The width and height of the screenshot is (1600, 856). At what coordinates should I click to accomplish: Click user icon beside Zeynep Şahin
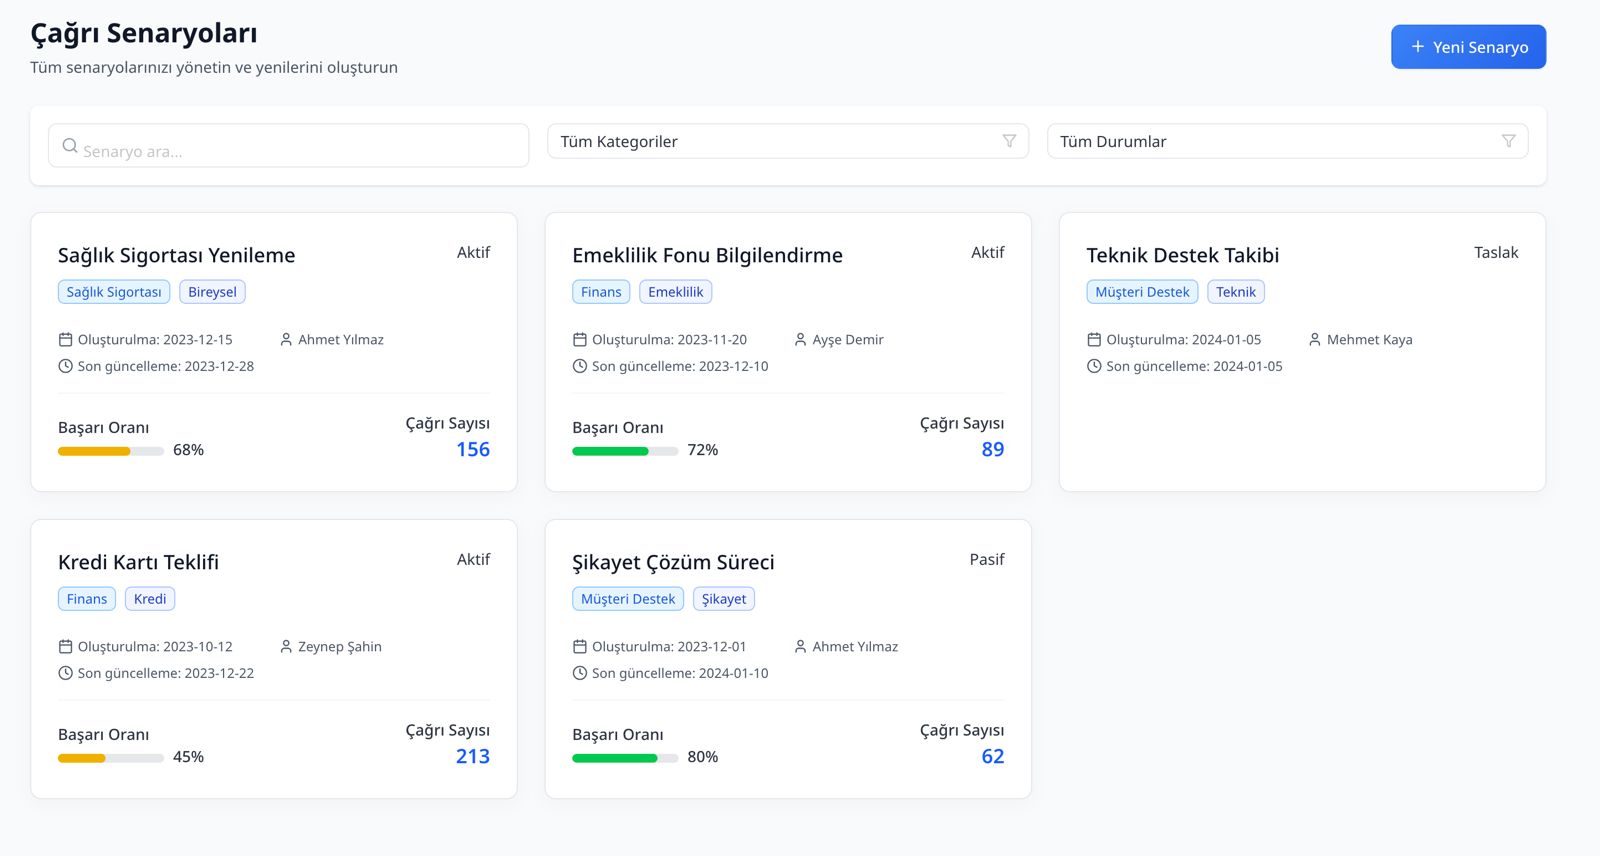point(286,647)
